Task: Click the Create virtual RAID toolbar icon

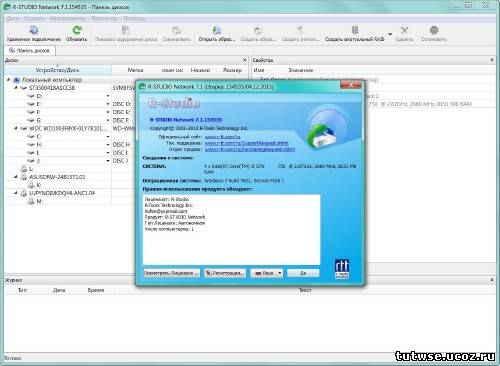Action: tap(355, 30)
